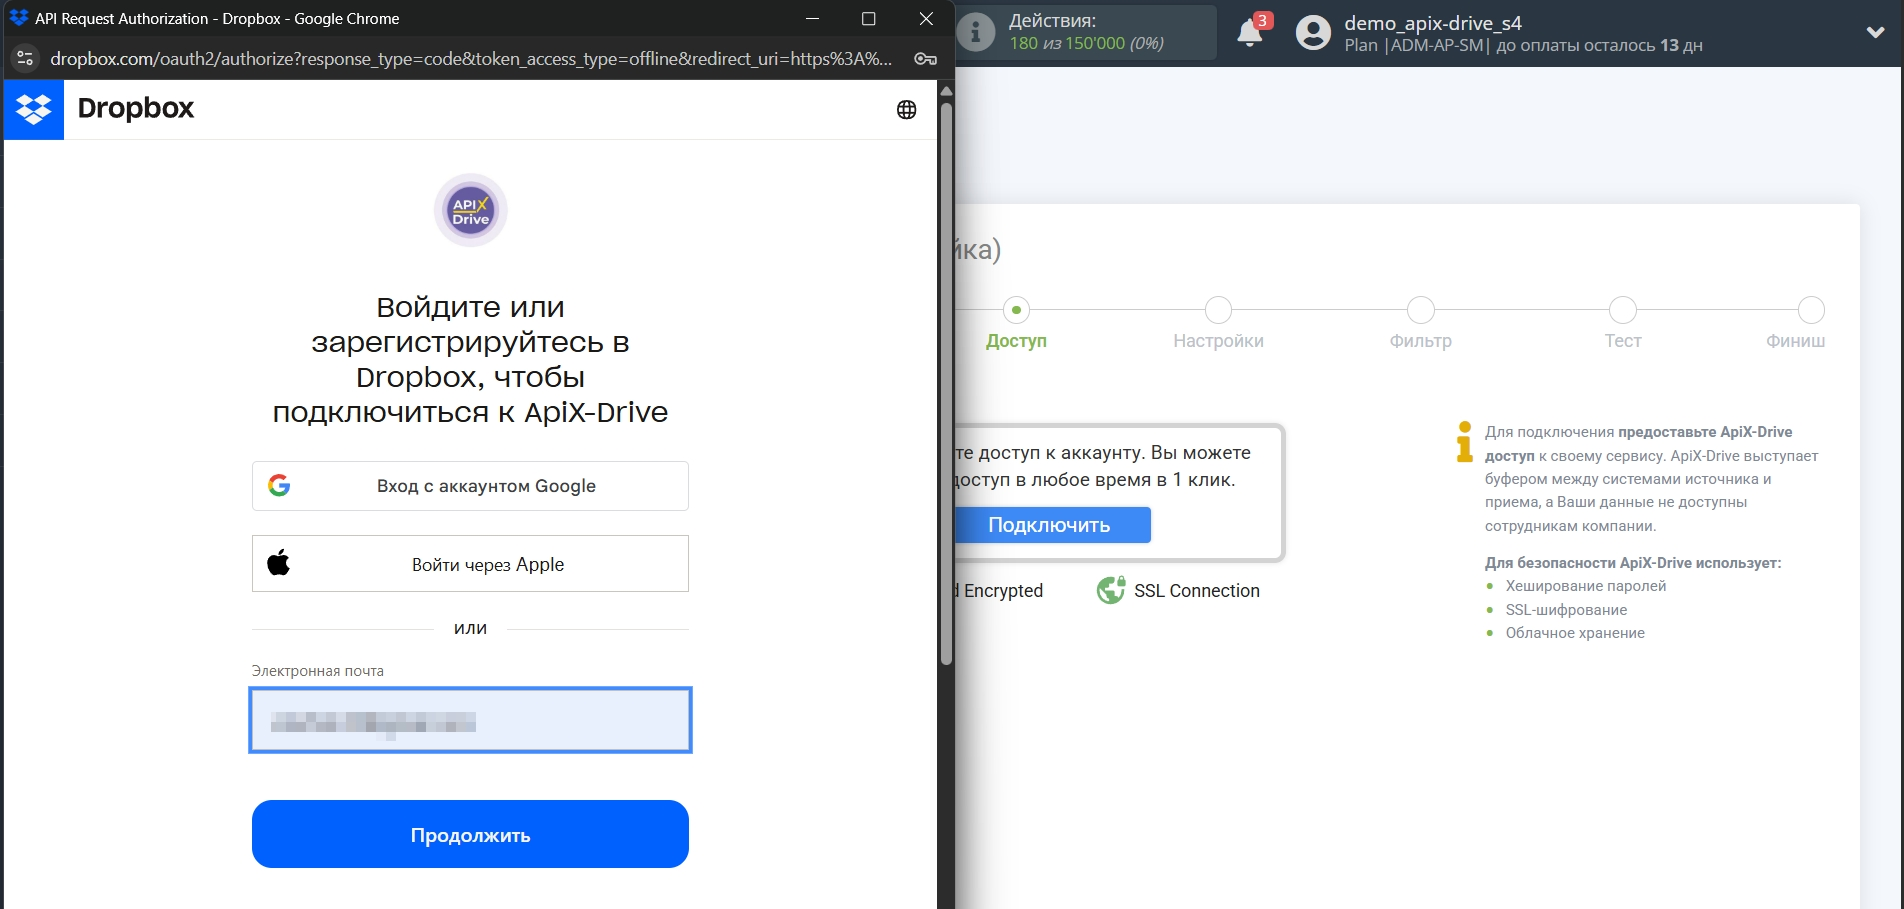Click the yellow exclamation info icon

point(1463,443)
